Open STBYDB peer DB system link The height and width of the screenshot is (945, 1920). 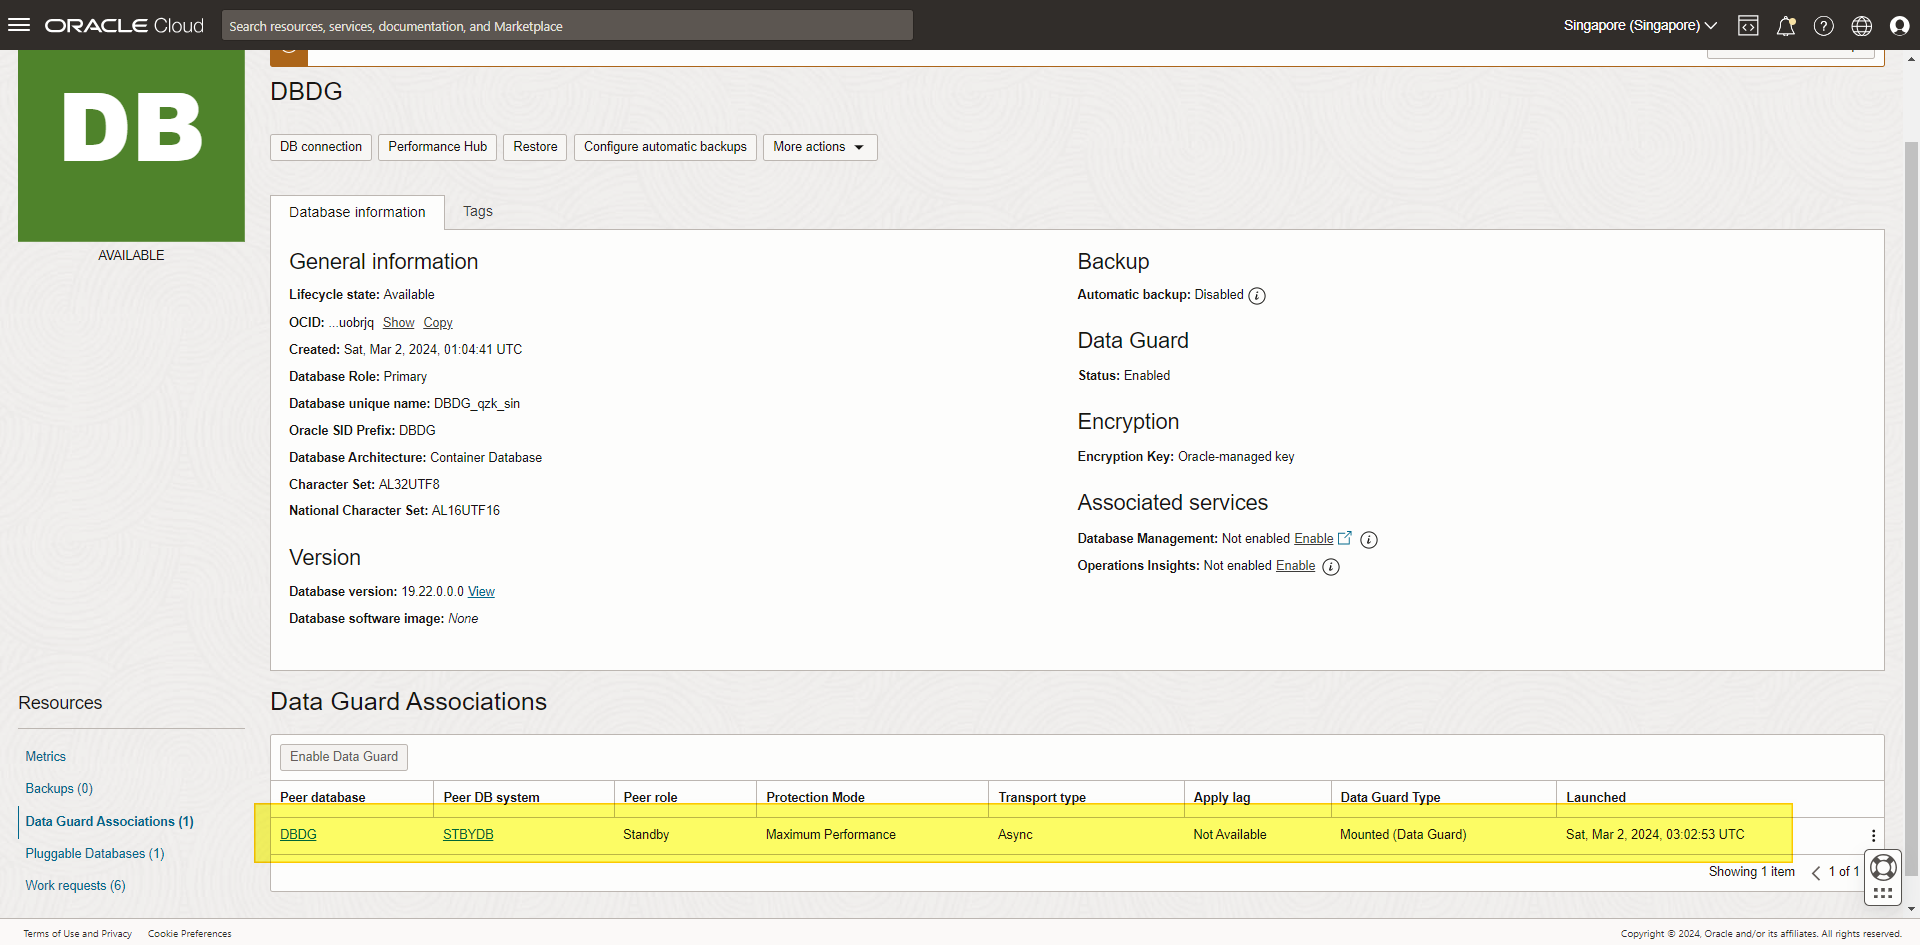click(468, 835)
